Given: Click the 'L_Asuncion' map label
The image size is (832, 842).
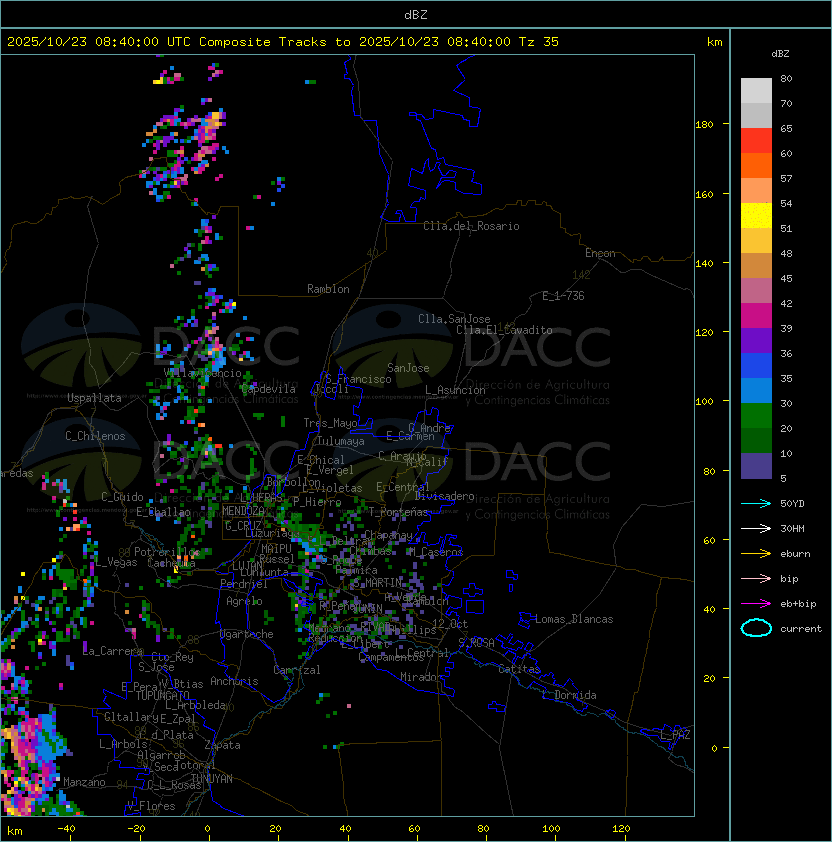Looking at the screenshot, I should (x=455, y=390).
